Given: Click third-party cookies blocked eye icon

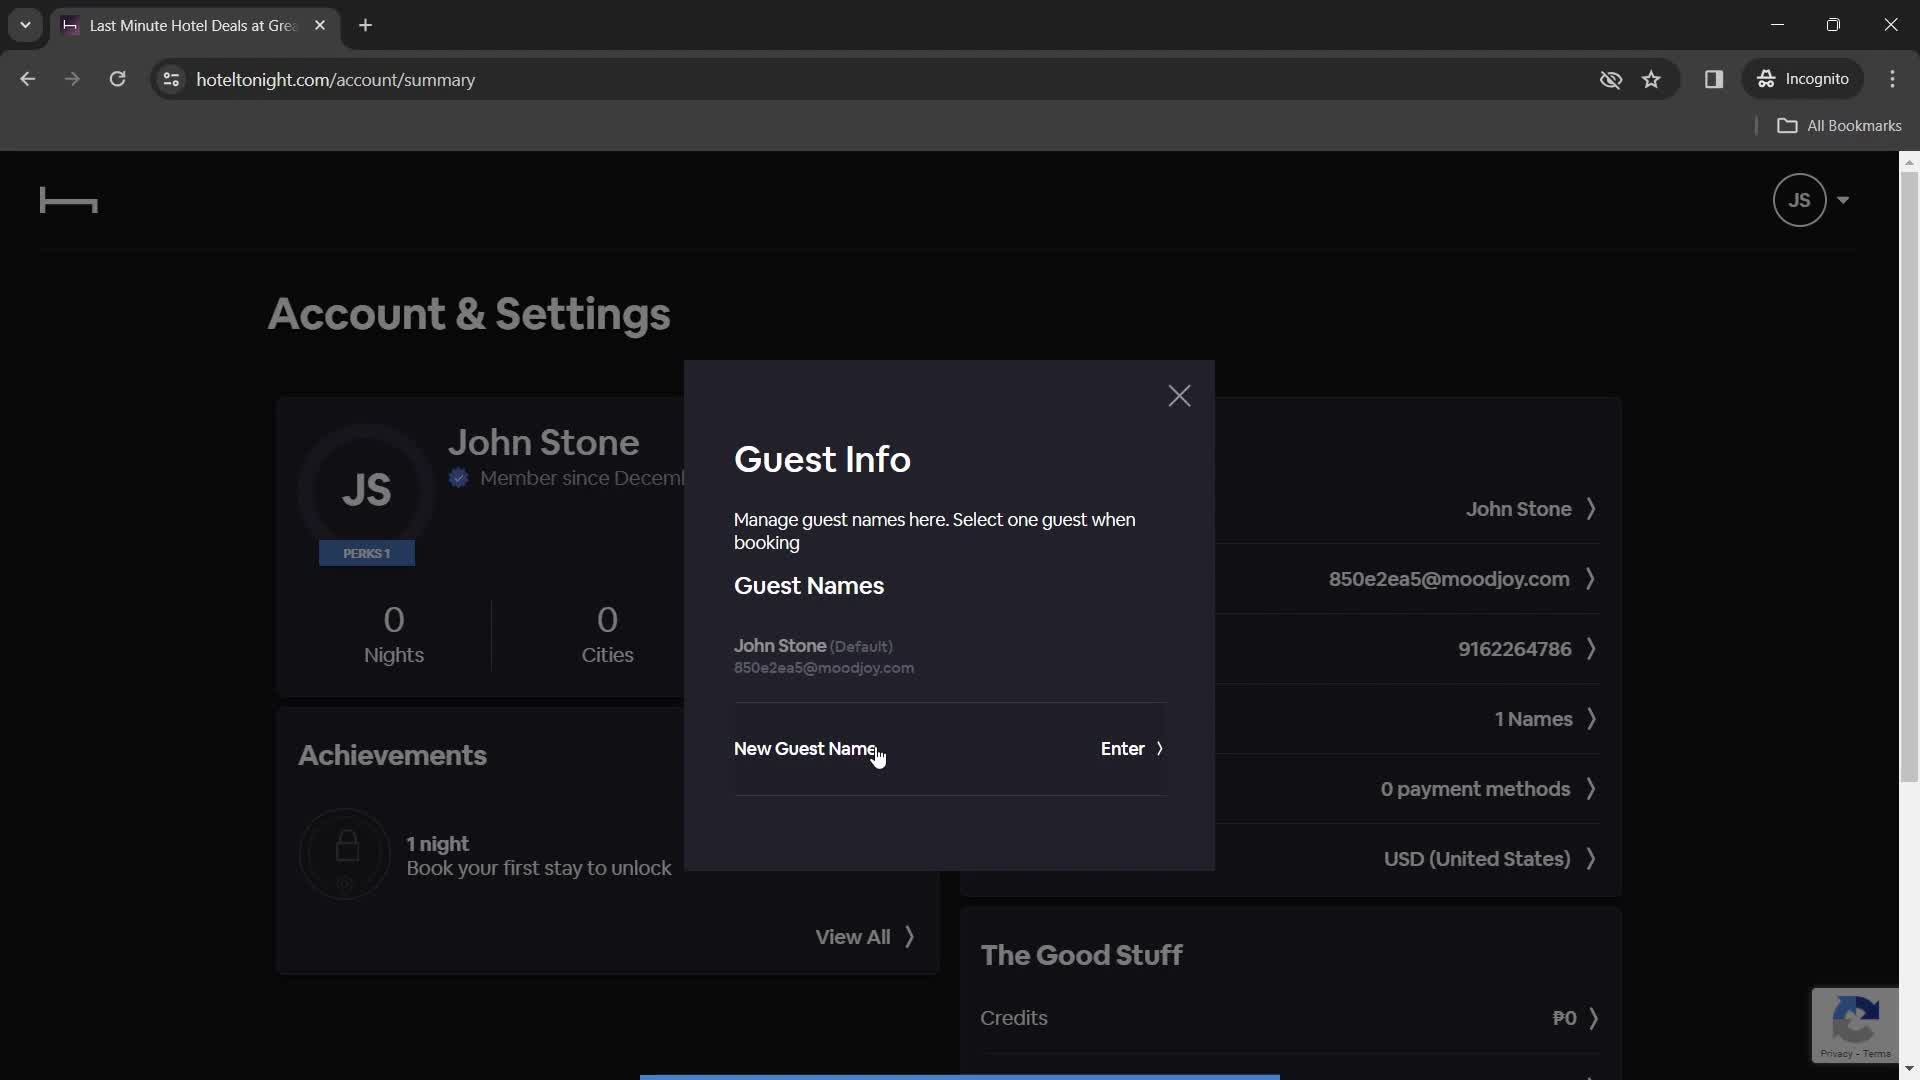Looking at the screenshot, I should tap(1610, 79).
